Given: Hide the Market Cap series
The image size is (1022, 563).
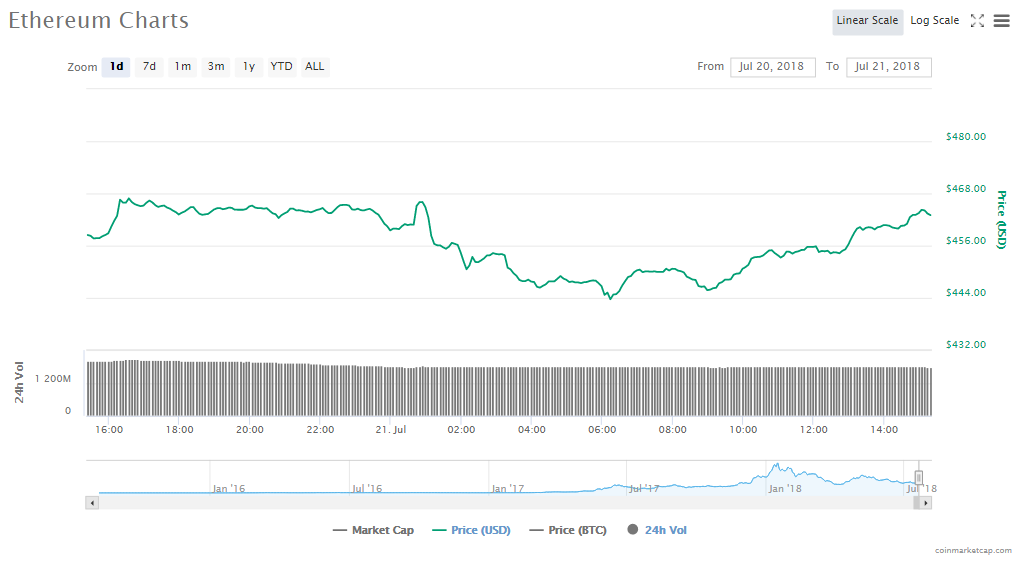Looking at the screenshot, I should click(373, 530).
